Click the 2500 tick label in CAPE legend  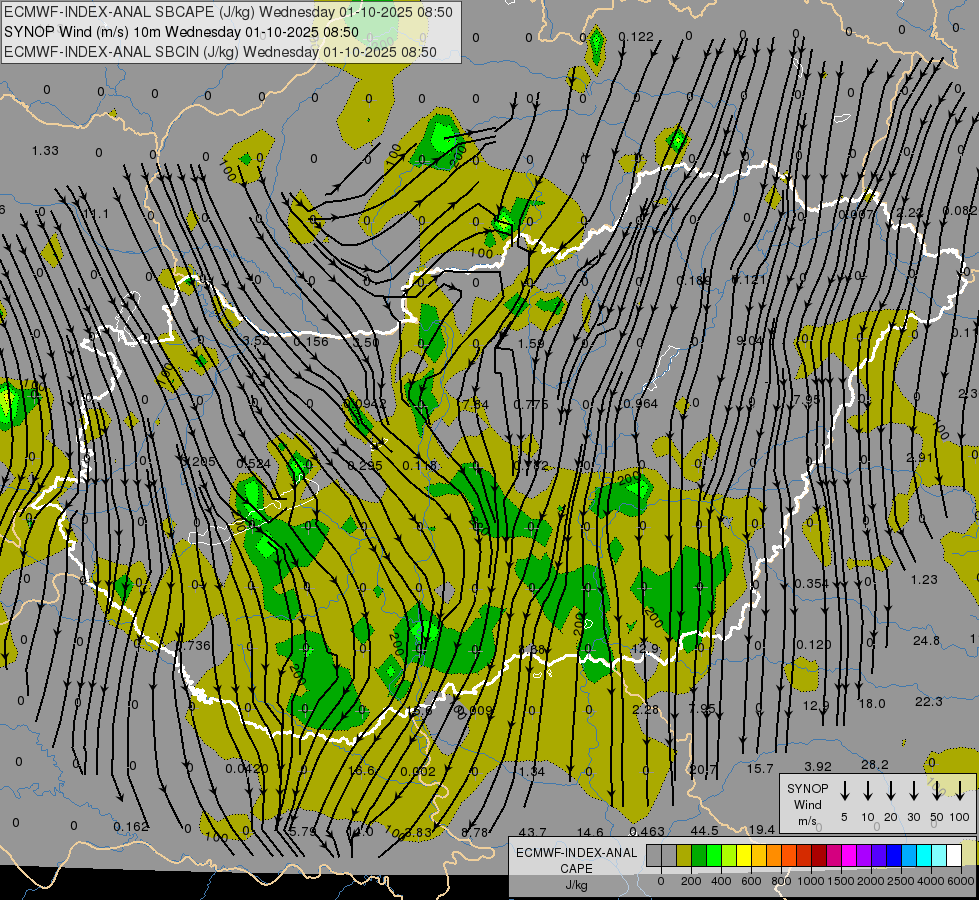click(x=901, y=881)
